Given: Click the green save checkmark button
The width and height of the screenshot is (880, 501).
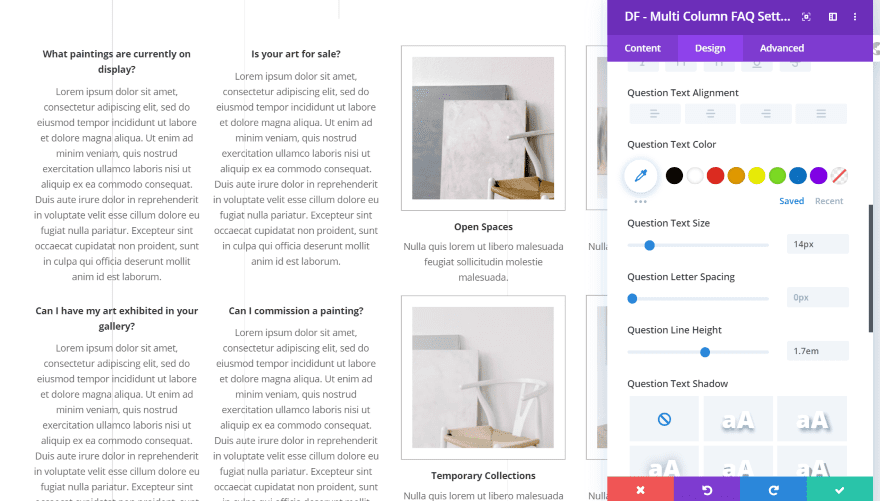Looking at the screenshot, I should [840, 489].
